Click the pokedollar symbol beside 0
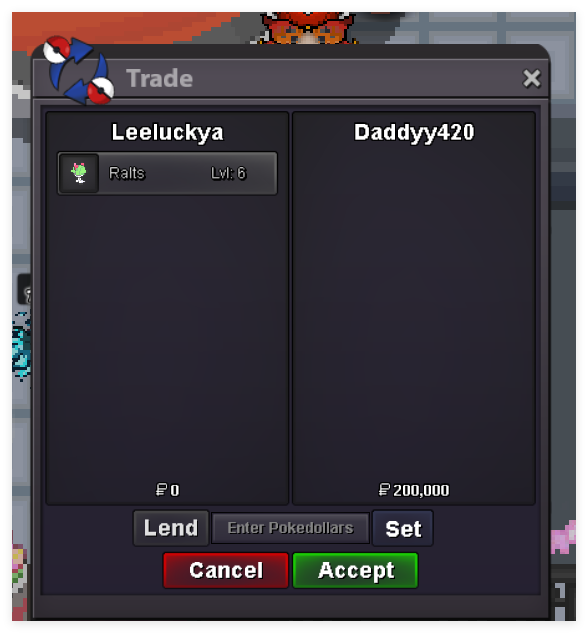The height and width of the screenshot is (633, 588). pyautogui.click(x=161, y=490)
